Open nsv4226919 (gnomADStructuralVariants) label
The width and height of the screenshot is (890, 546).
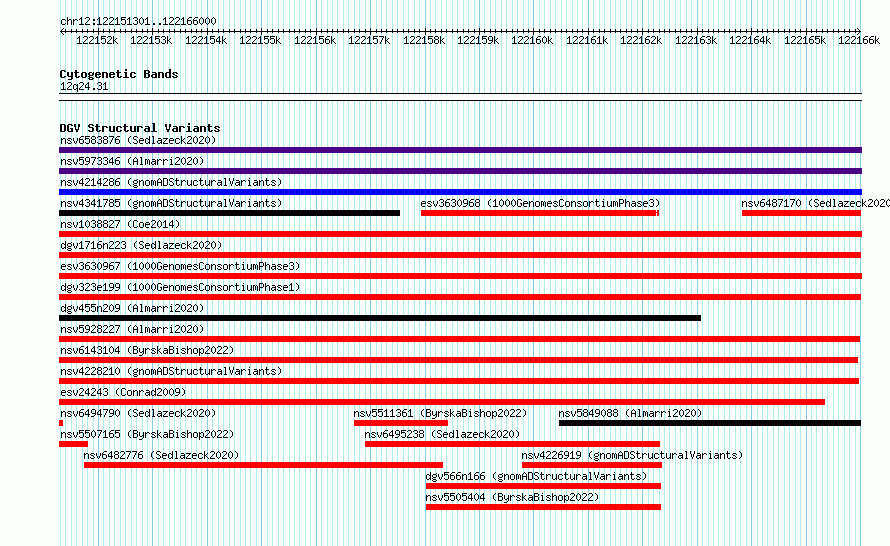pyautogui.click(x=632, y=455)
